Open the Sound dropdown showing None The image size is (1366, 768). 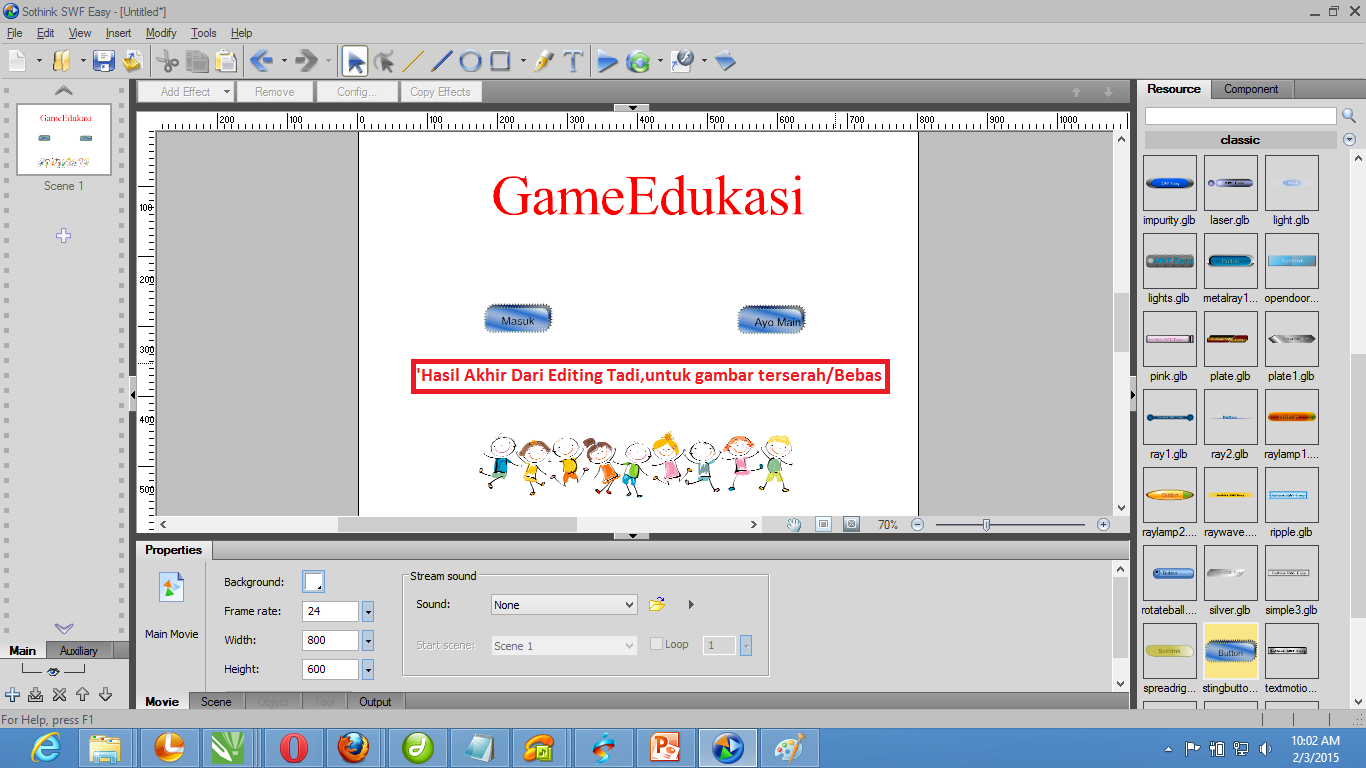[x=563, y=604]
